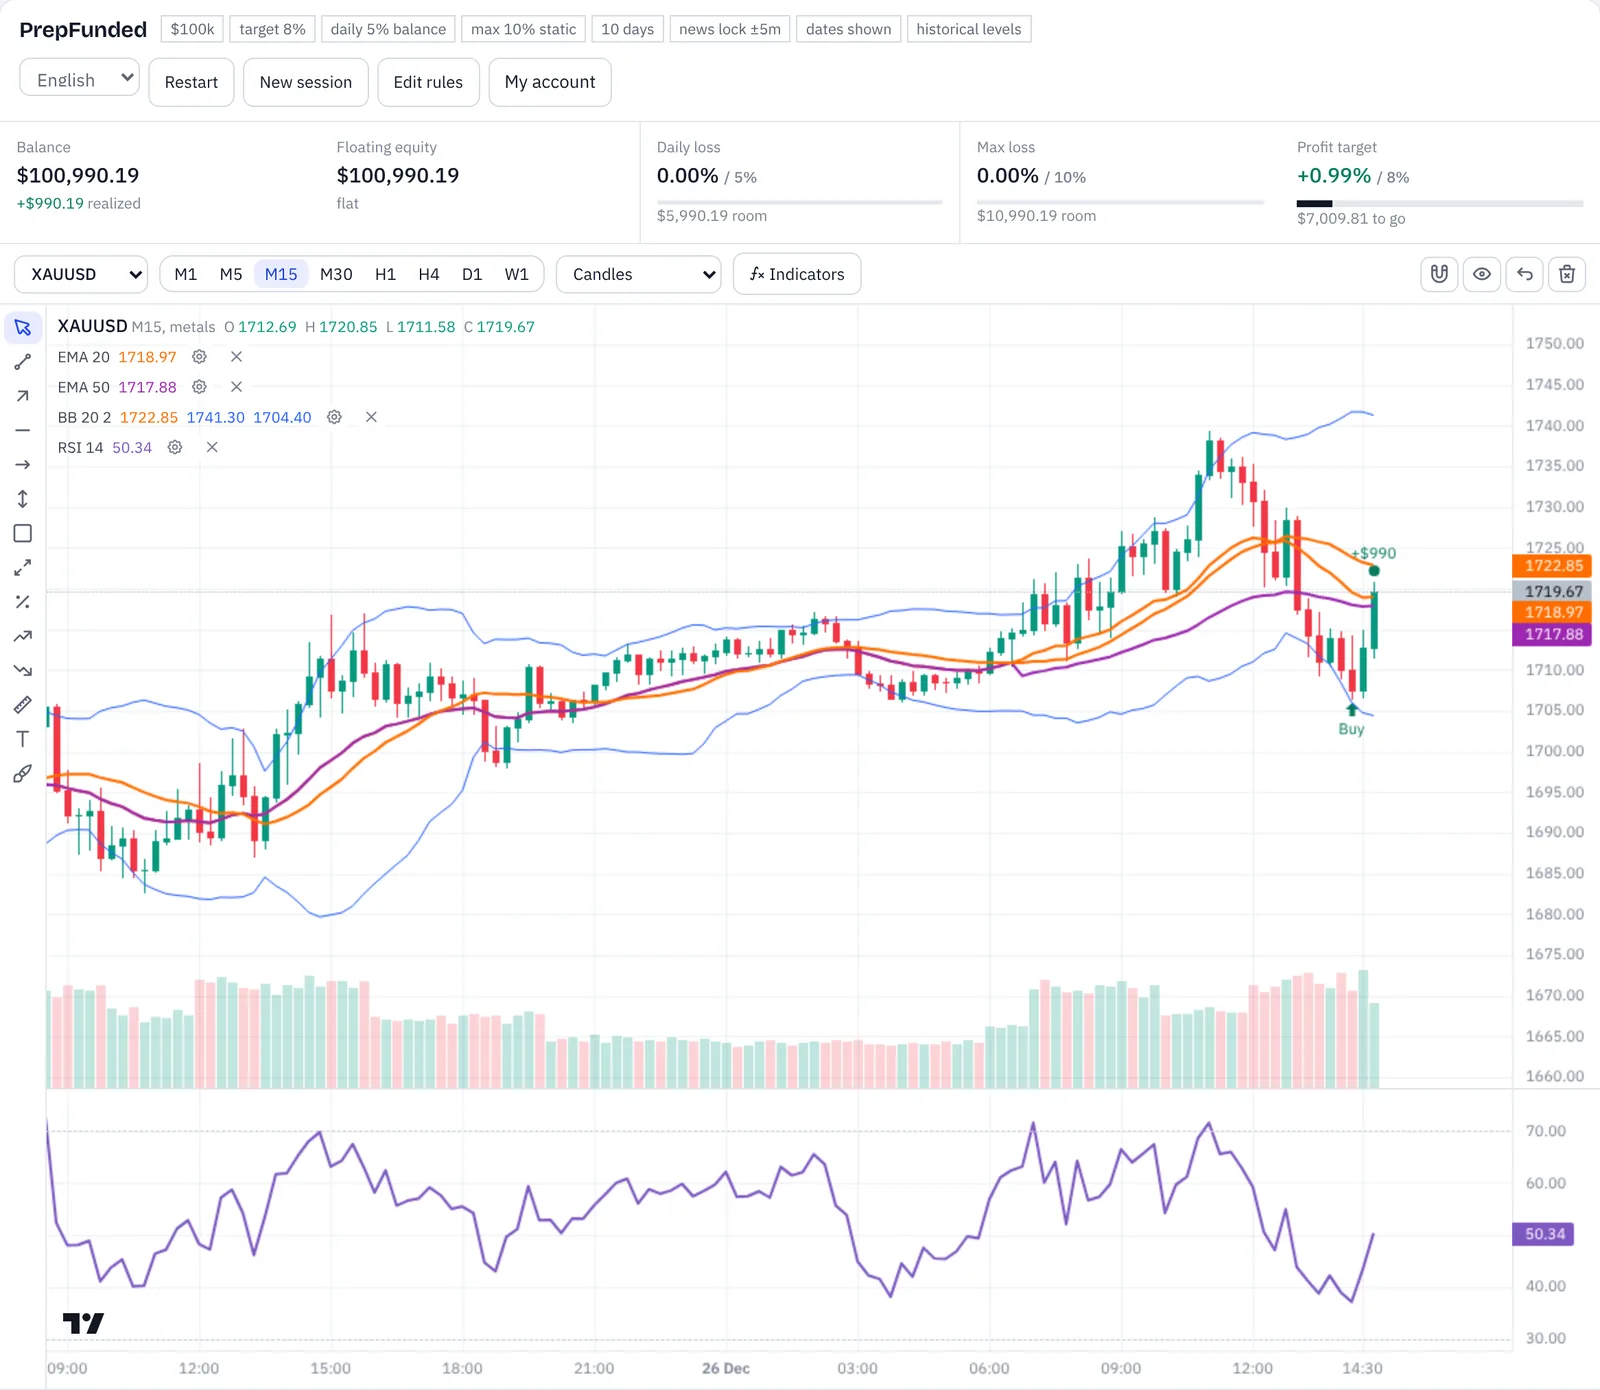Open the English language dropdown
The width and height of the screenshot is (1600, 1390).
pos(79,78)
